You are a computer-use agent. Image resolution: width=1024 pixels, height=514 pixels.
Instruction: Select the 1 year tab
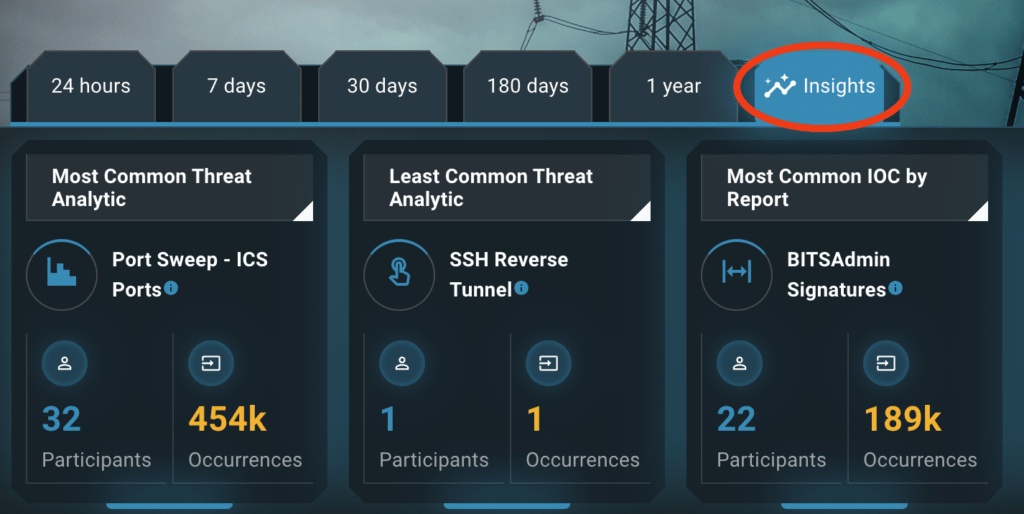[673, 86]
